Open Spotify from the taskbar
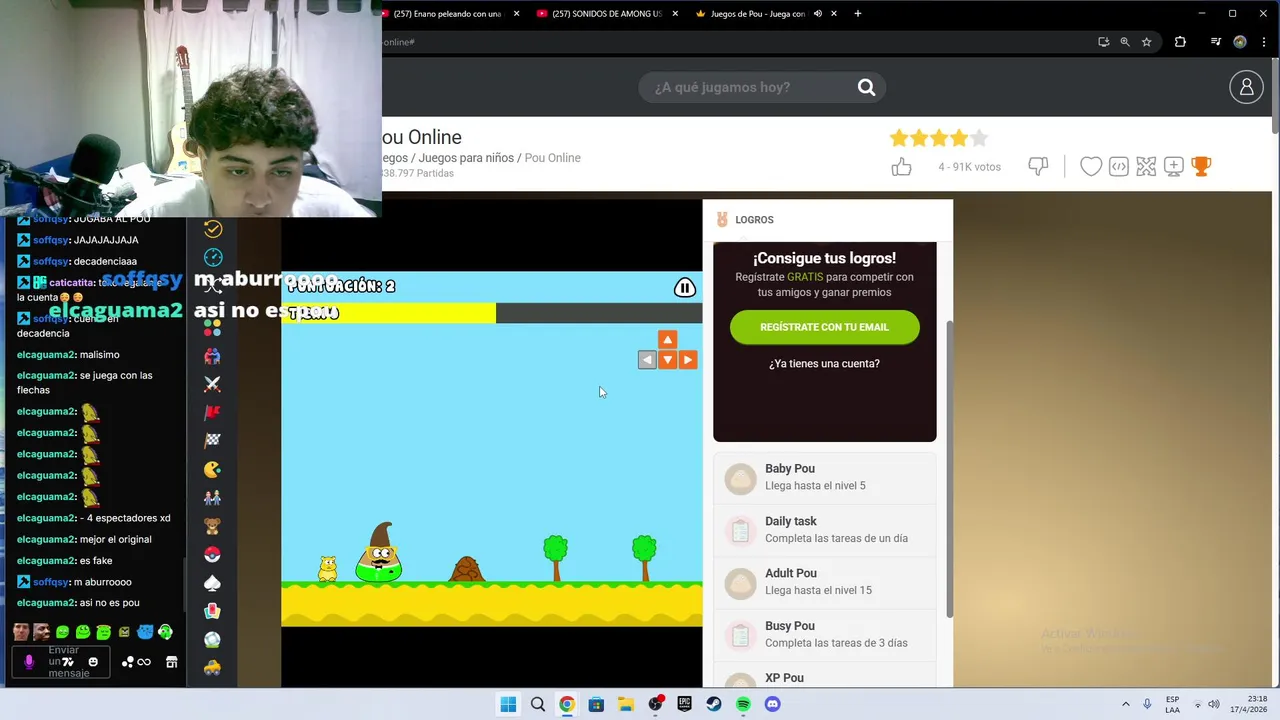Image resolution: width=1280 pixels, height=720 pixels. click(743, 704)
